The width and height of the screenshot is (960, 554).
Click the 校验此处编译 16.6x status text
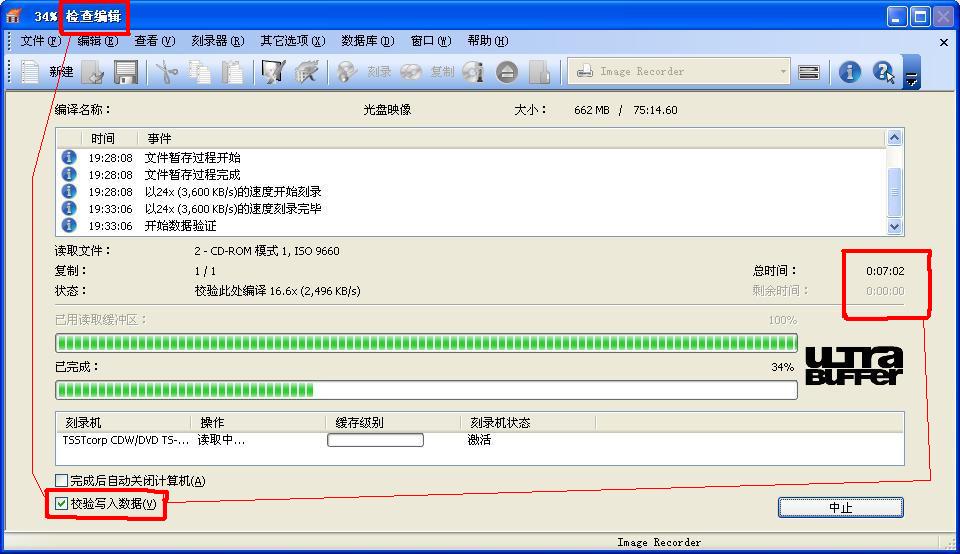(277, 291)
